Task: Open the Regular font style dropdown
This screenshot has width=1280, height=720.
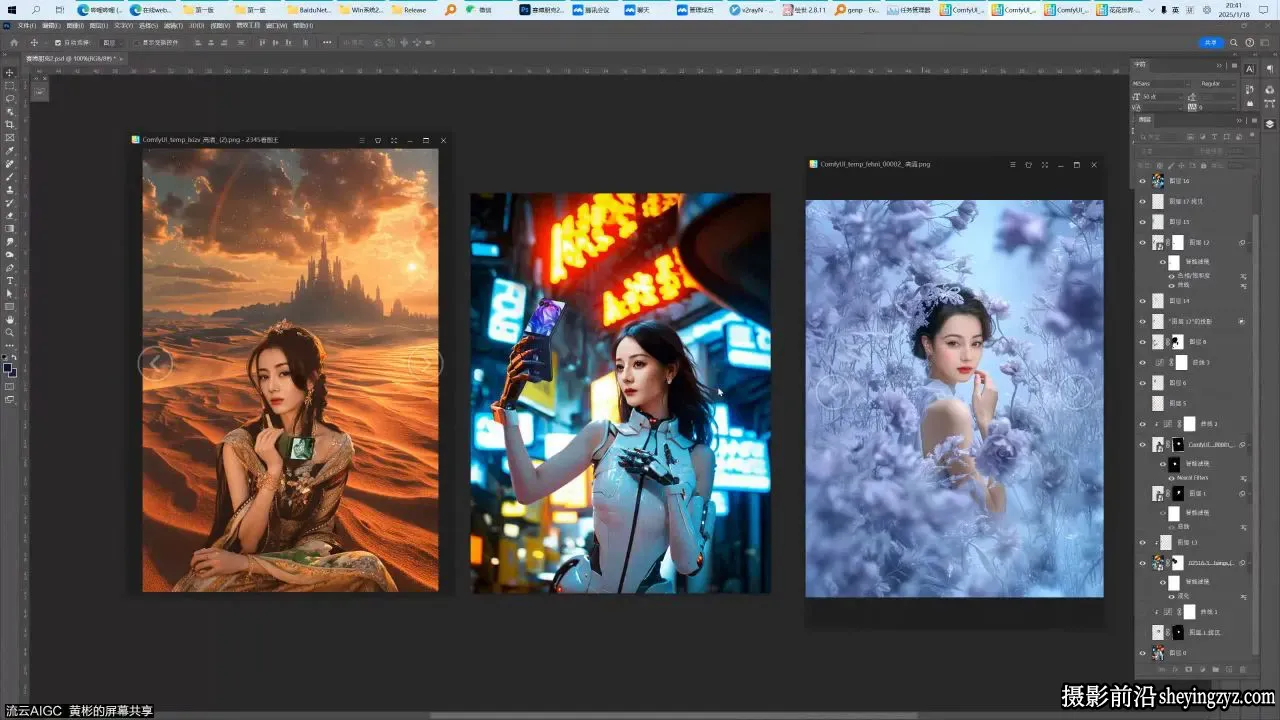Action: pos(1217,84)
